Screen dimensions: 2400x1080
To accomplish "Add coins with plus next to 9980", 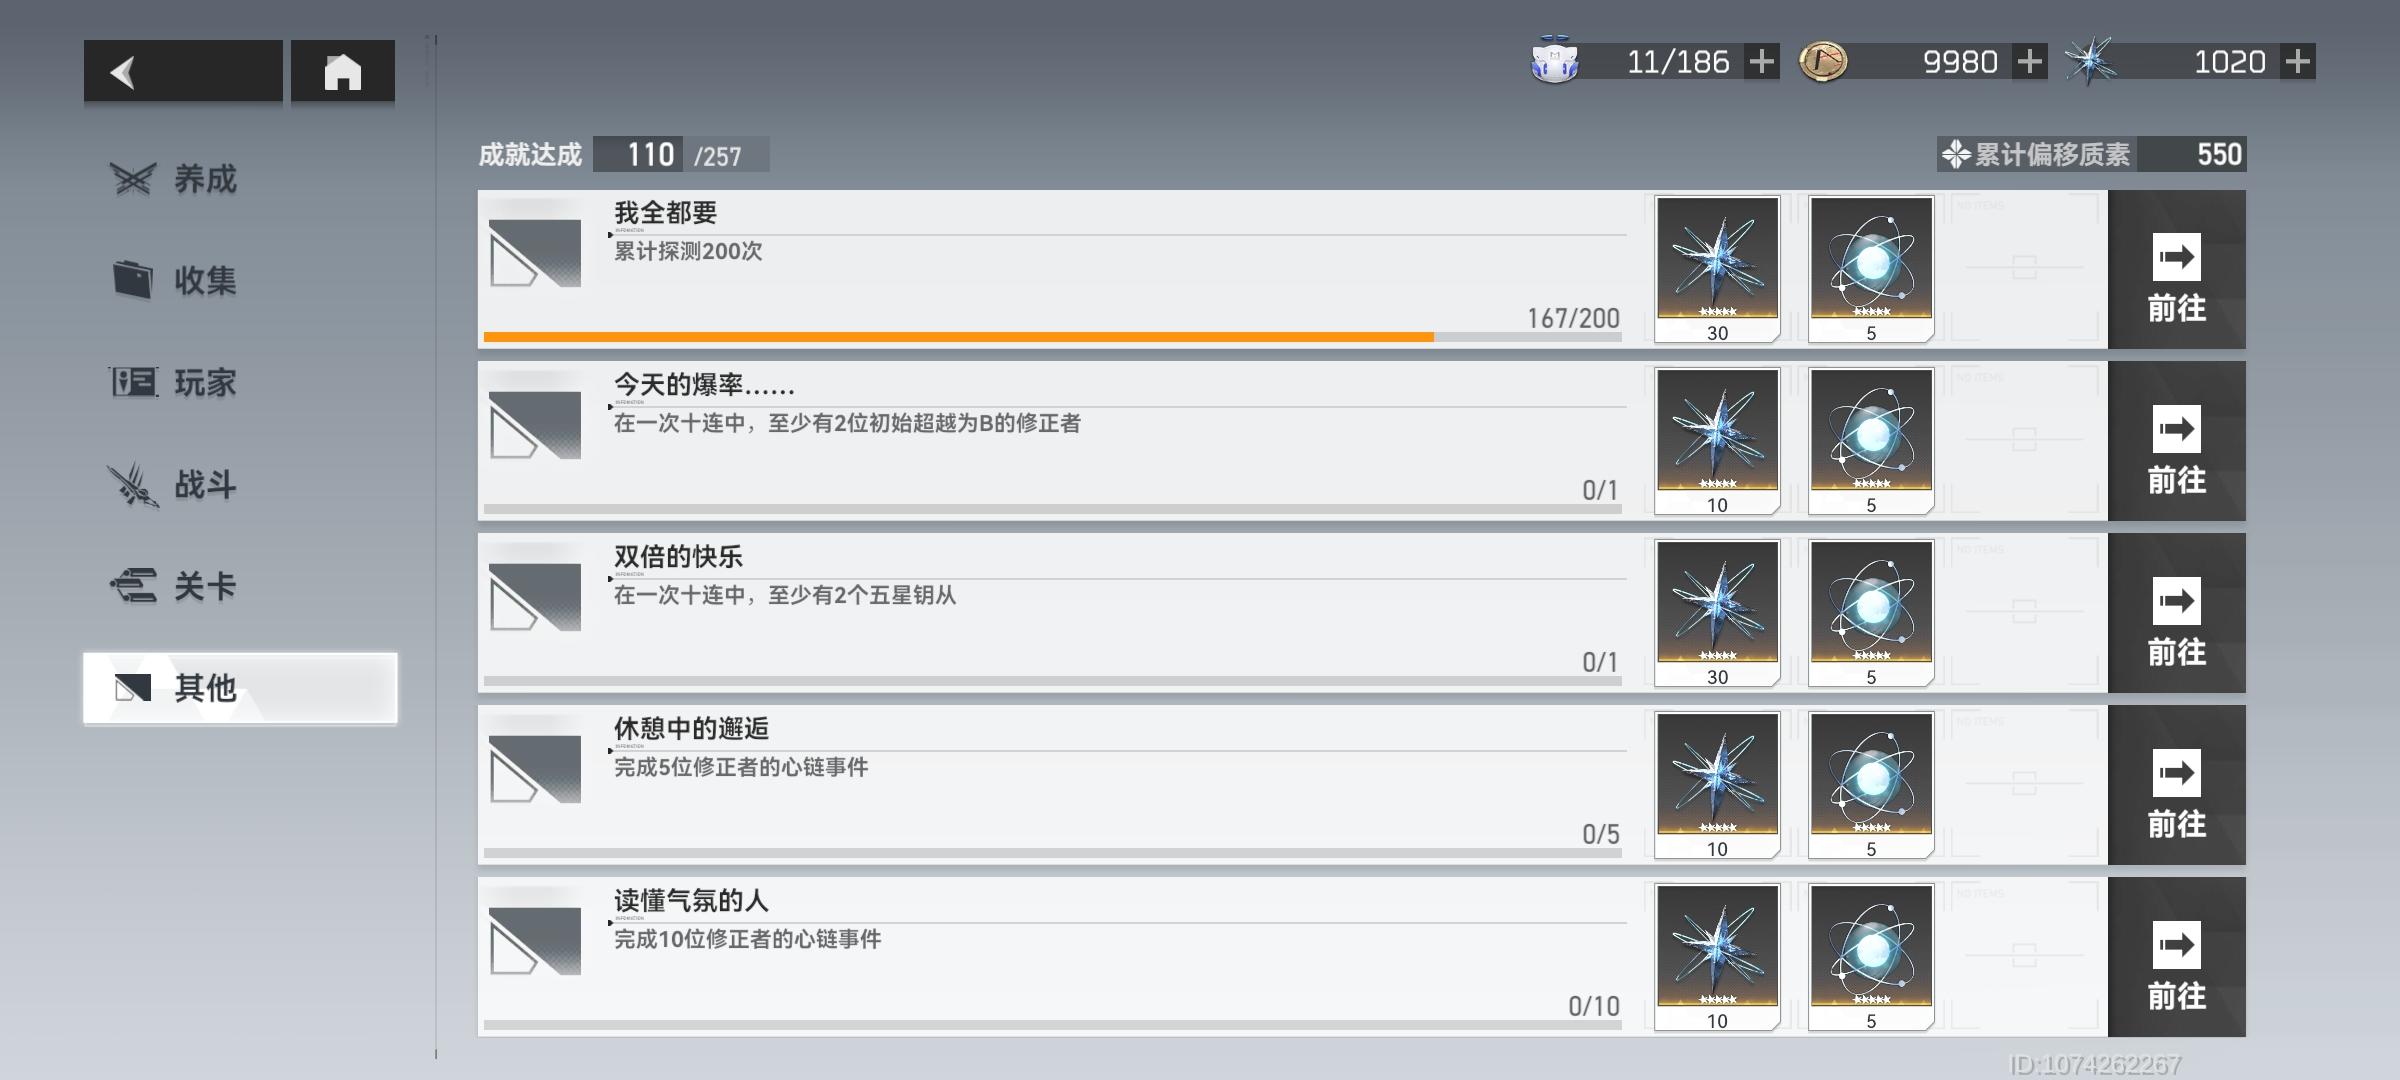I will [x=2029, y=62].
